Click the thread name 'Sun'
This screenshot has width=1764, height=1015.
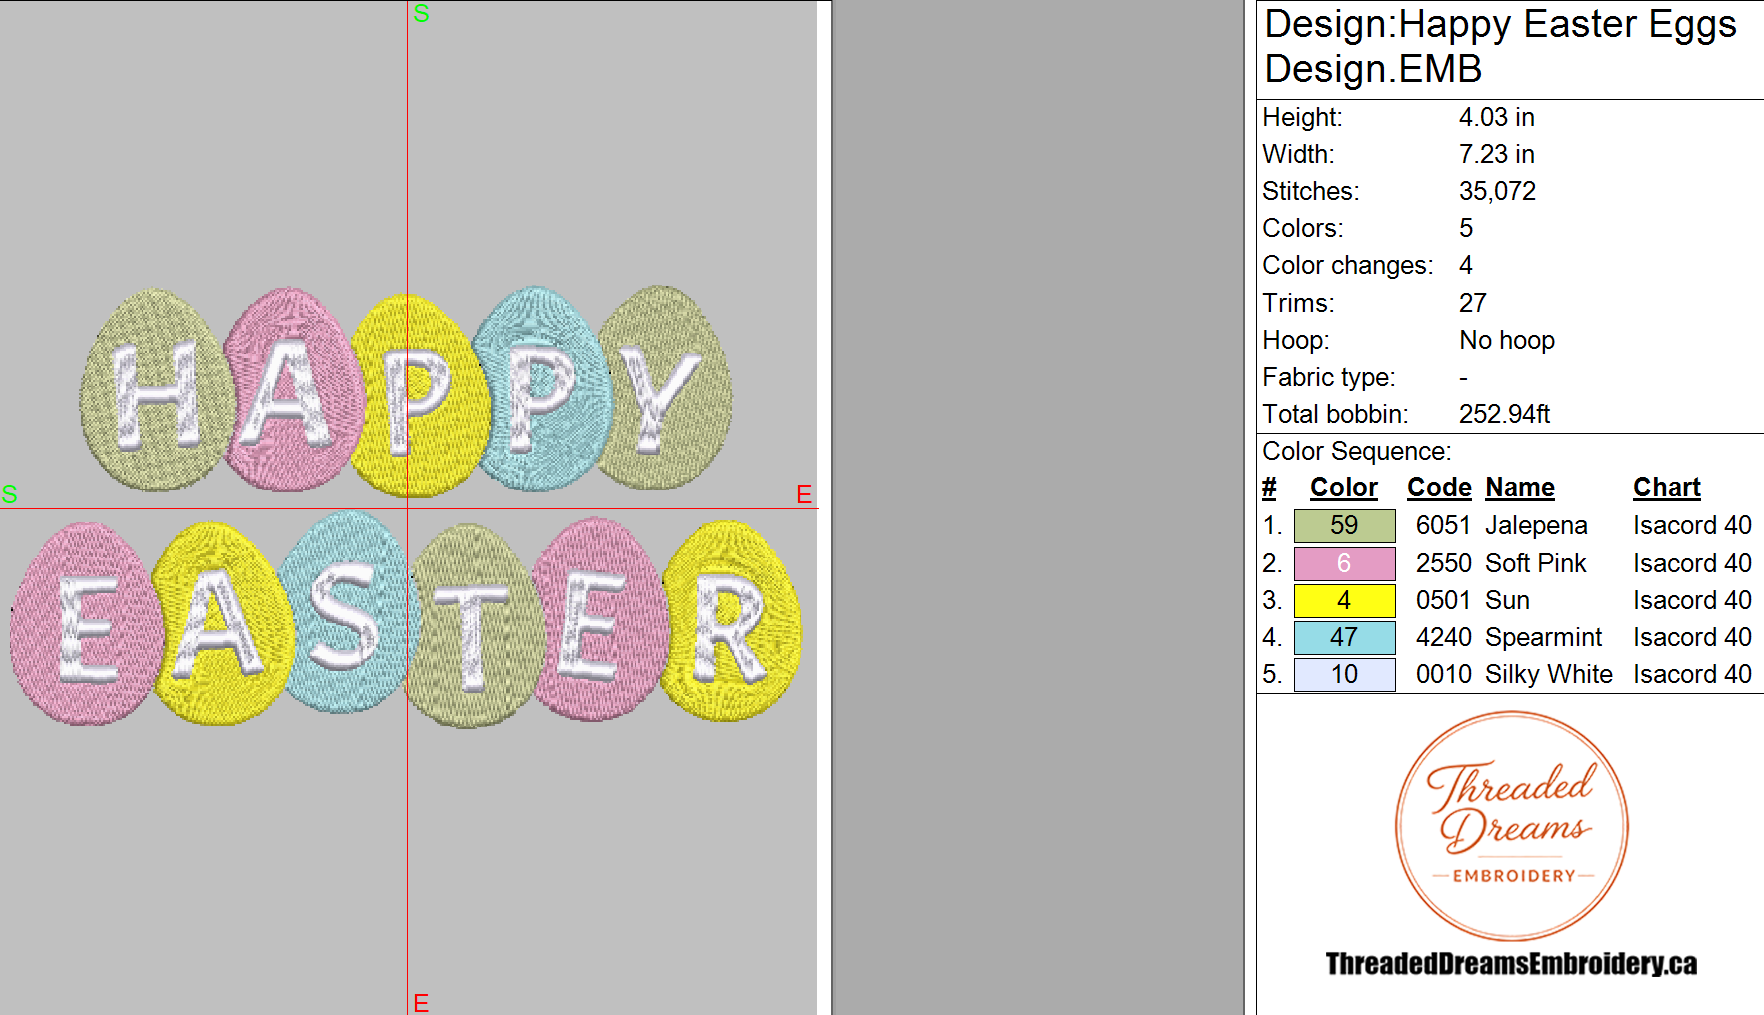(x=1507, y=600)
